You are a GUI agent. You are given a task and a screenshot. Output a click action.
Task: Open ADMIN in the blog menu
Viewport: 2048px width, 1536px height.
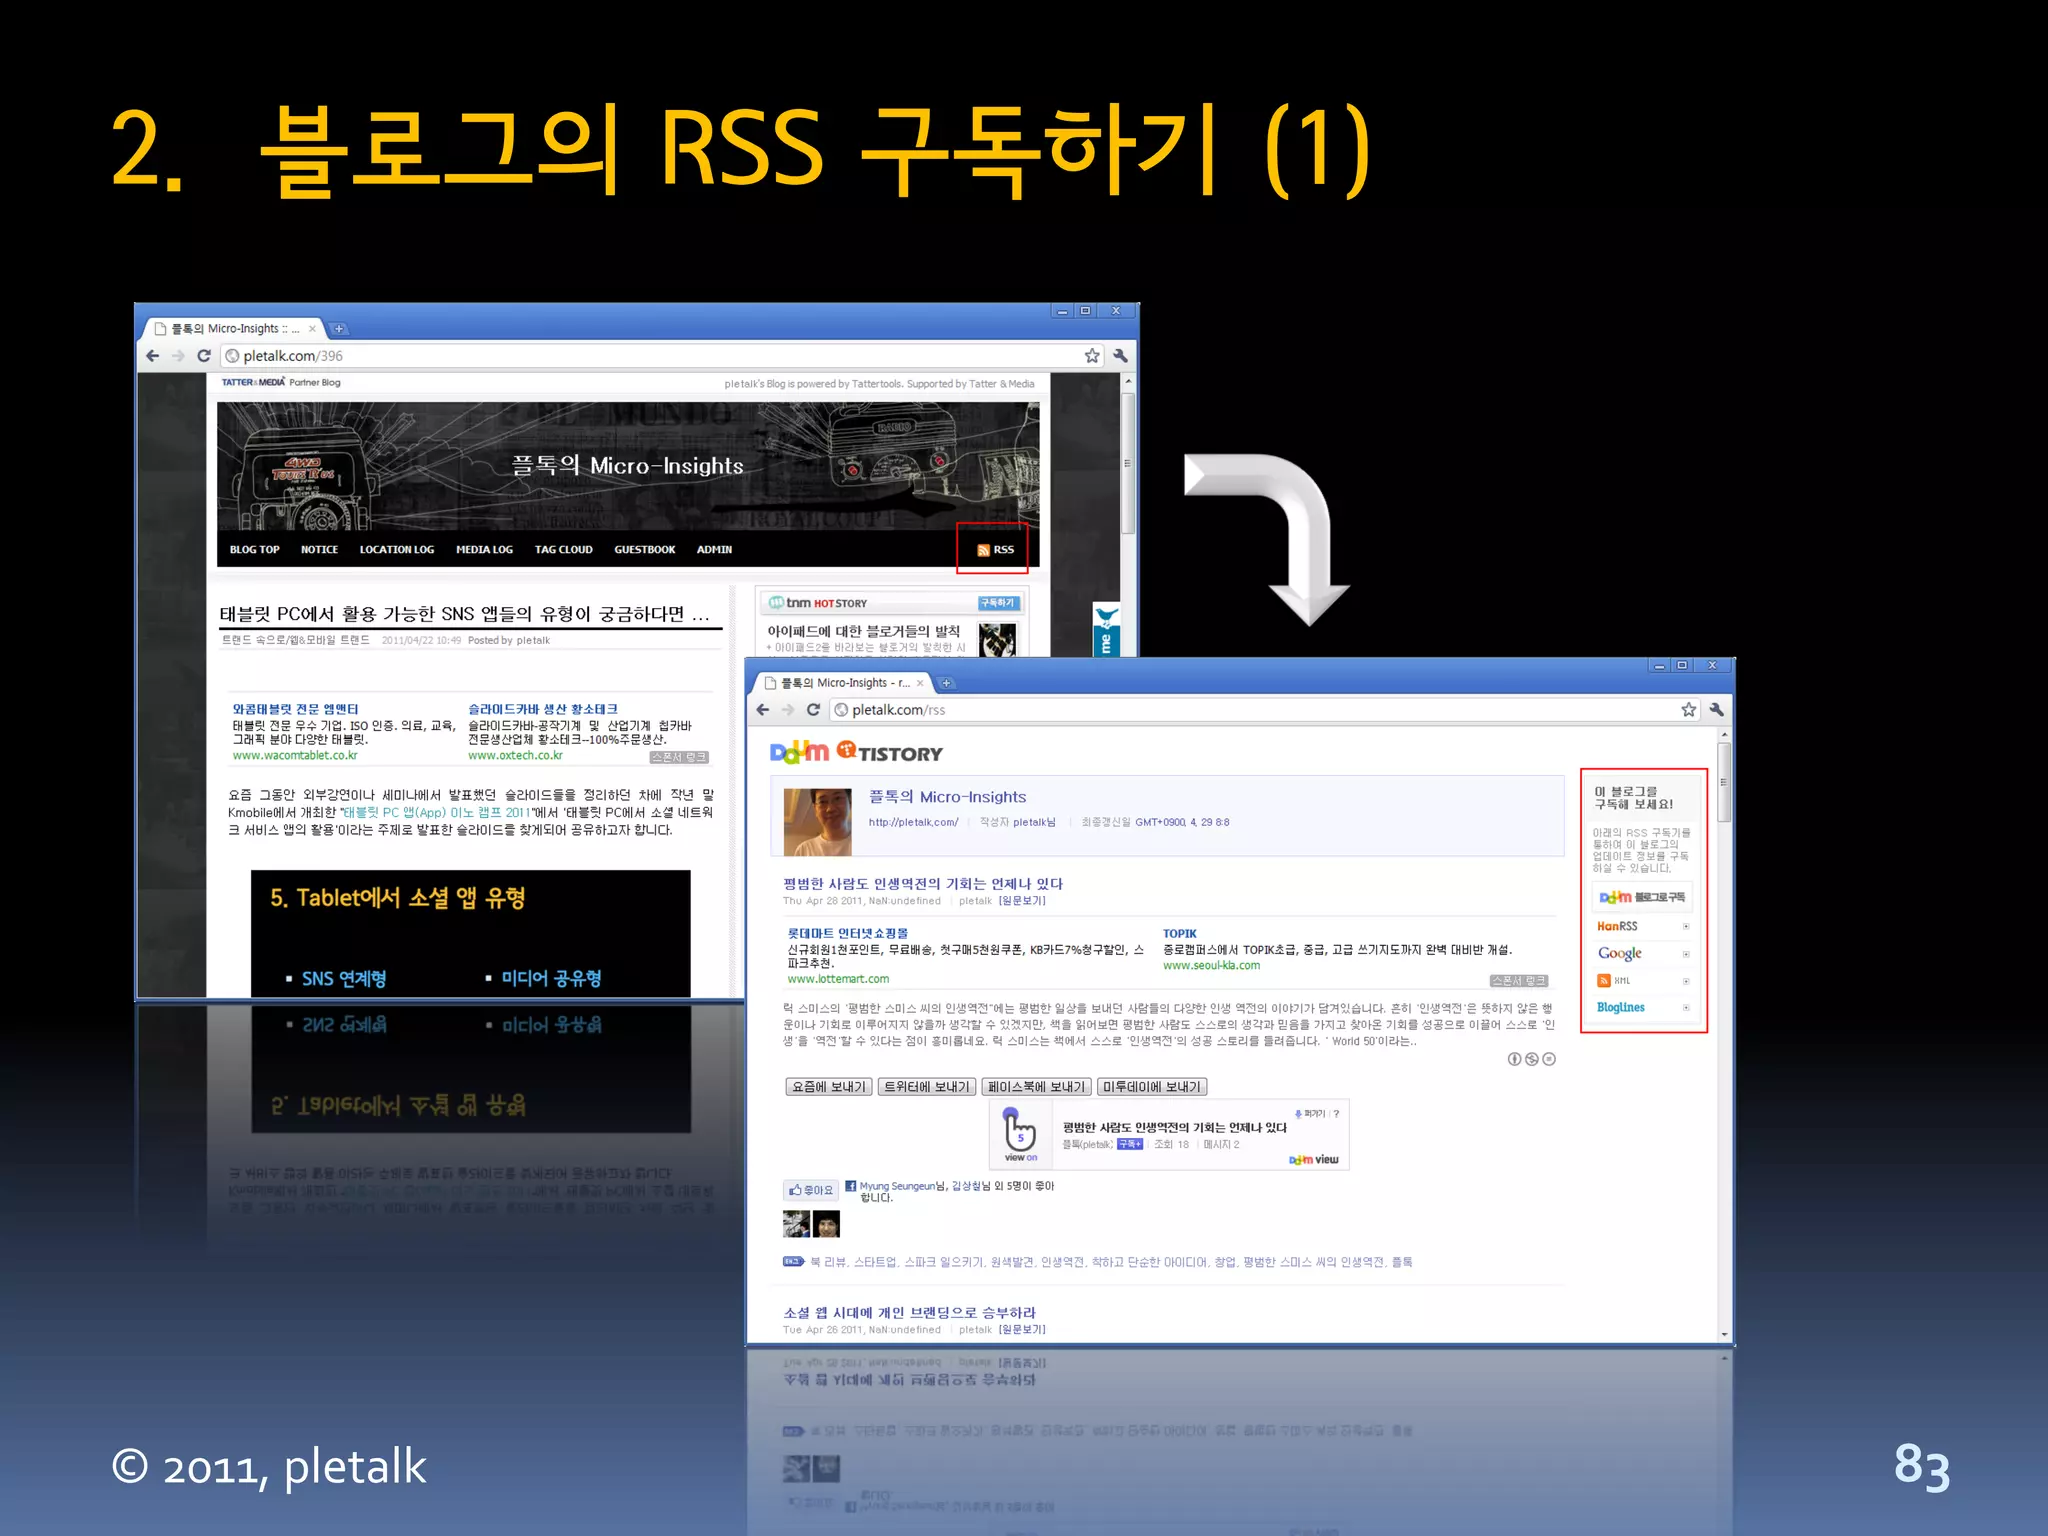[x=714, y=550]
